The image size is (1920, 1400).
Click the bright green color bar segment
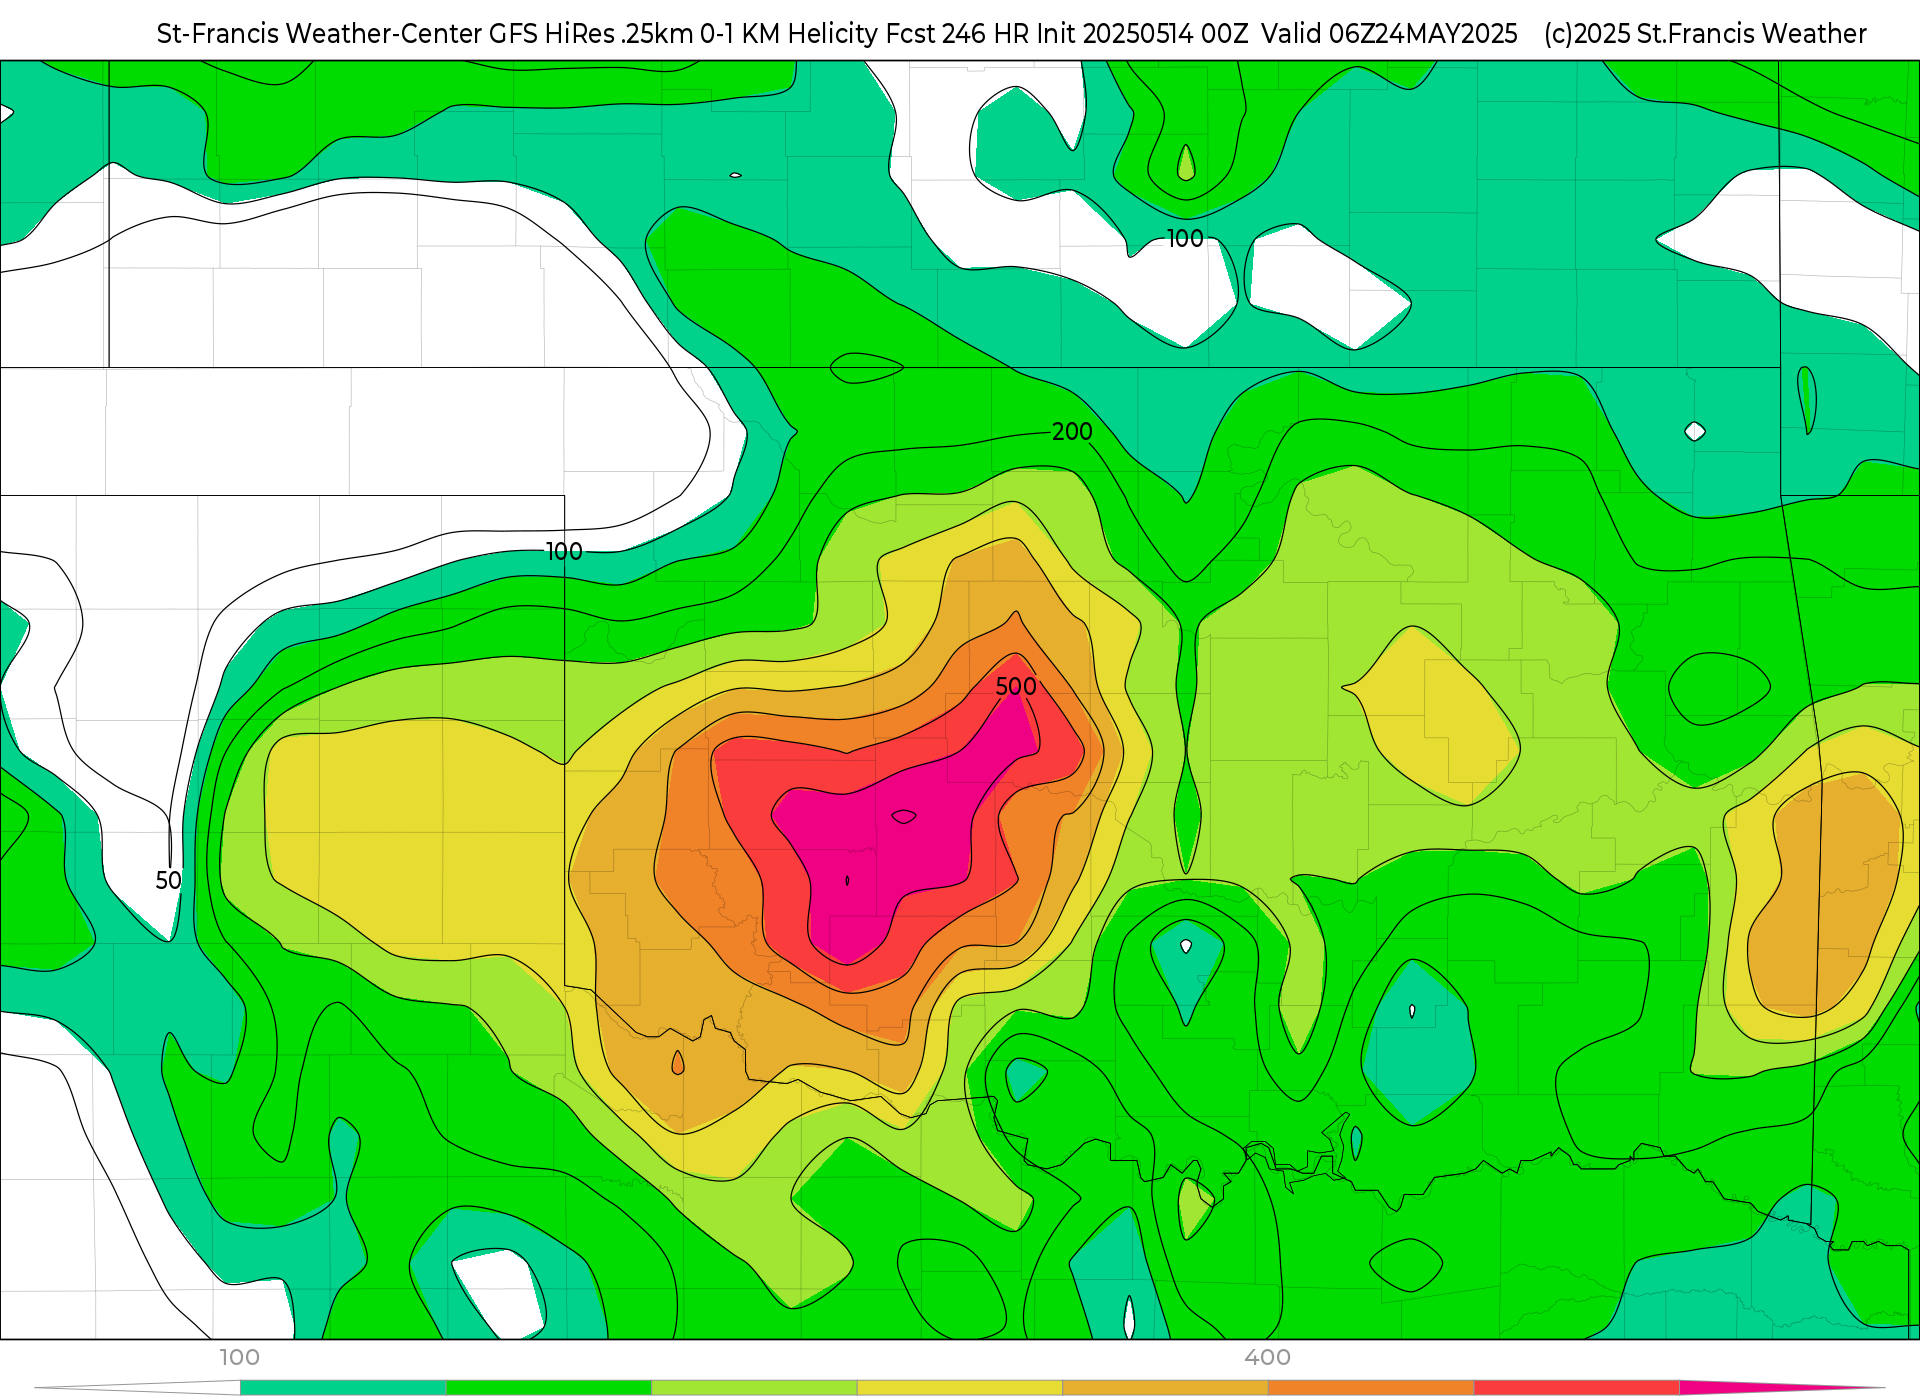(549, 1388)
